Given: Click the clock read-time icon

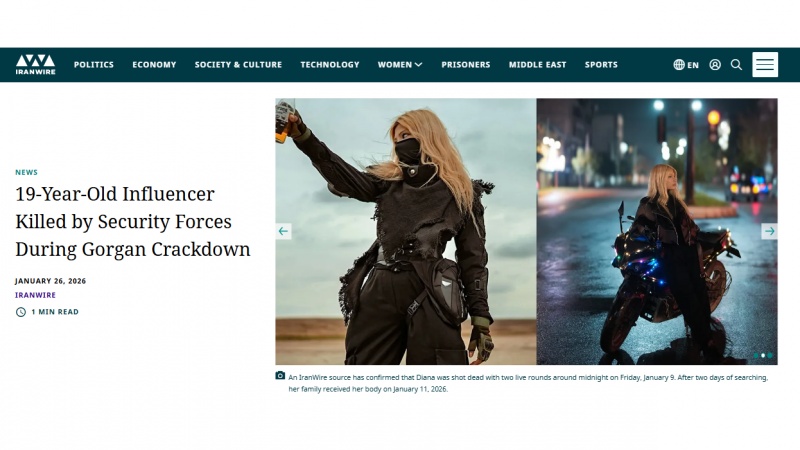Looking at the screenshot, I should 21,312.
